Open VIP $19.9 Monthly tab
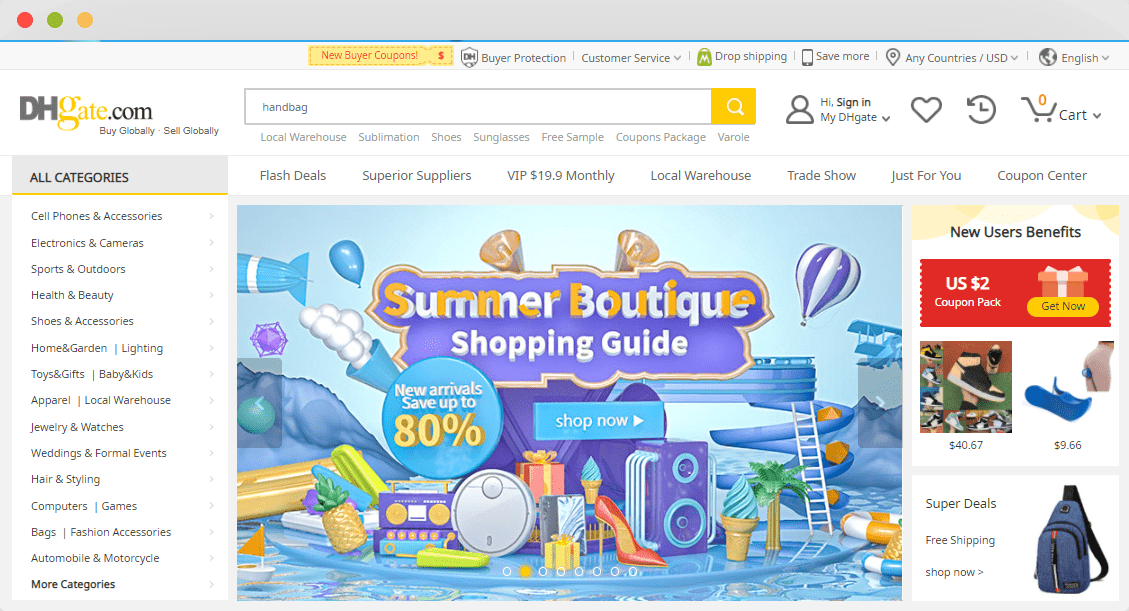 pos(561,176)
